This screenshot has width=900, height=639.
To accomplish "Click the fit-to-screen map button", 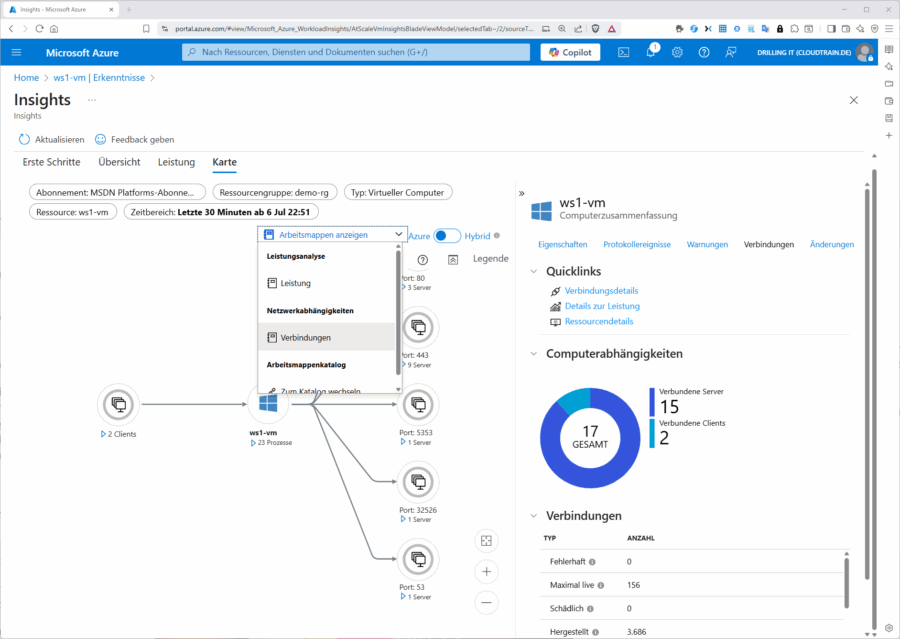I will (486, 541).
